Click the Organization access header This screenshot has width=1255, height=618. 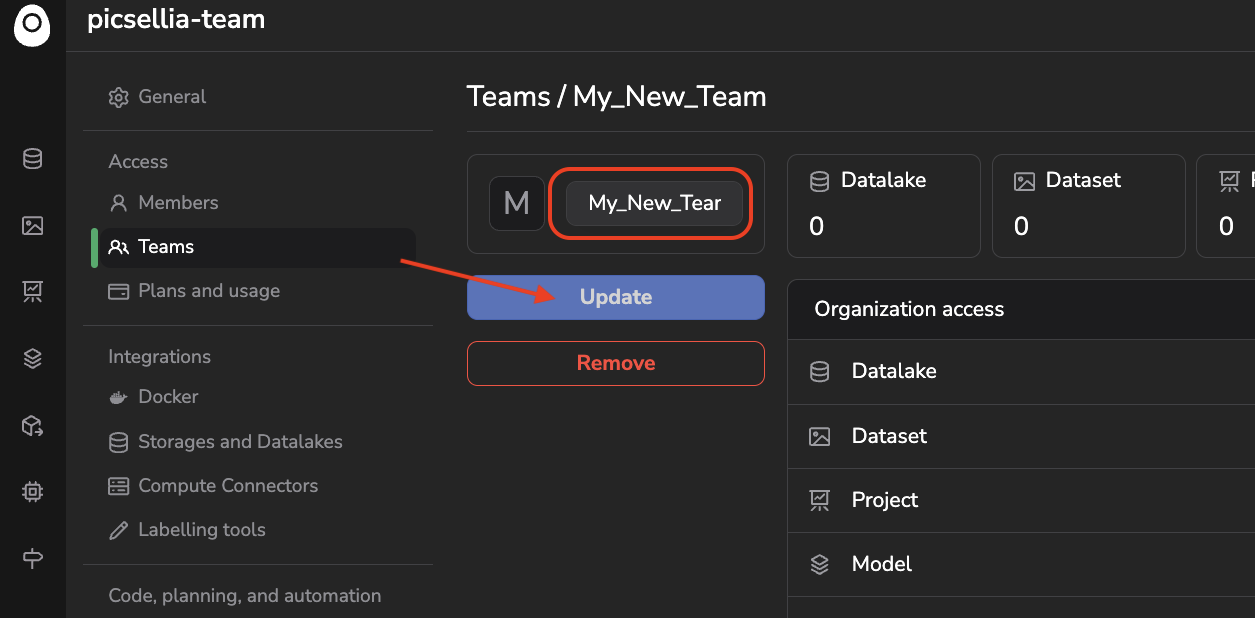[1021, 309]
